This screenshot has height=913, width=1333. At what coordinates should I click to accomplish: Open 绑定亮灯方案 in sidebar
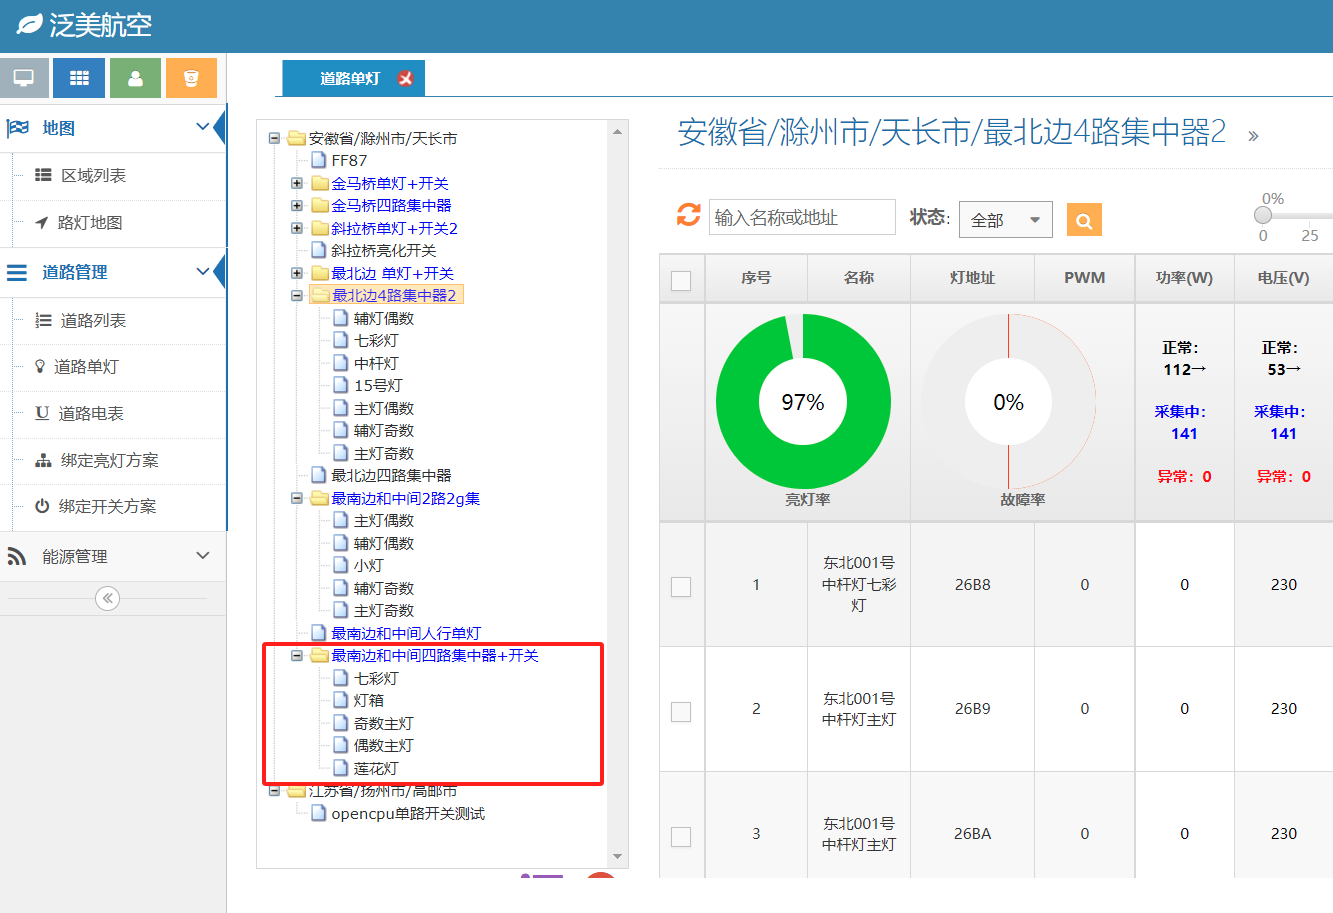(109, 460)
